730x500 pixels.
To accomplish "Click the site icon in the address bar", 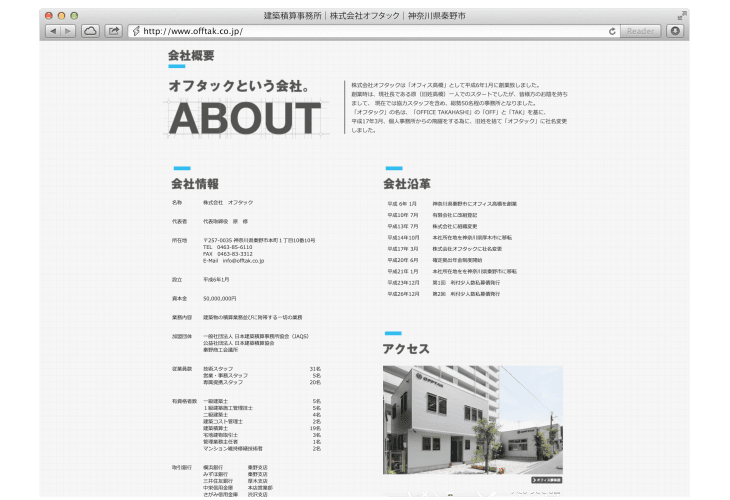I will pyautogui.click(x=136, y=31).
